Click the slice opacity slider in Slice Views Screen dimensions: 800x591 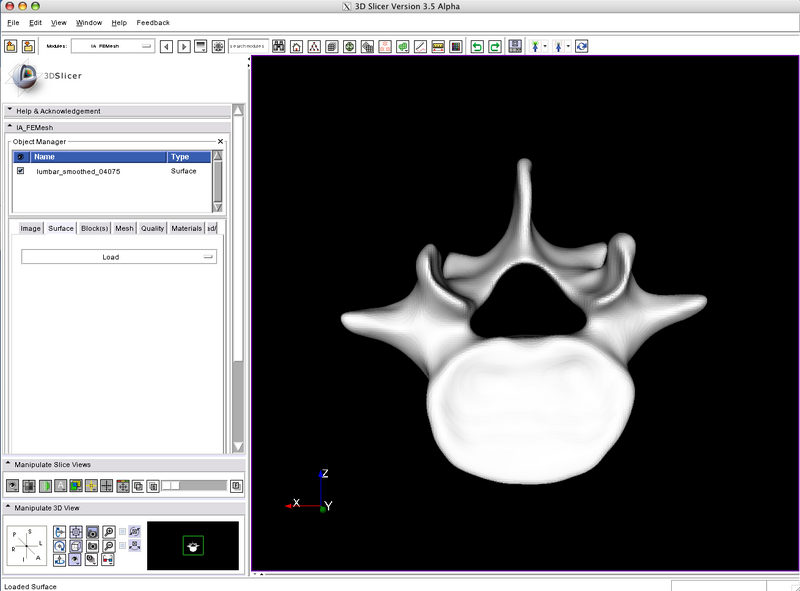pos(193,486)
